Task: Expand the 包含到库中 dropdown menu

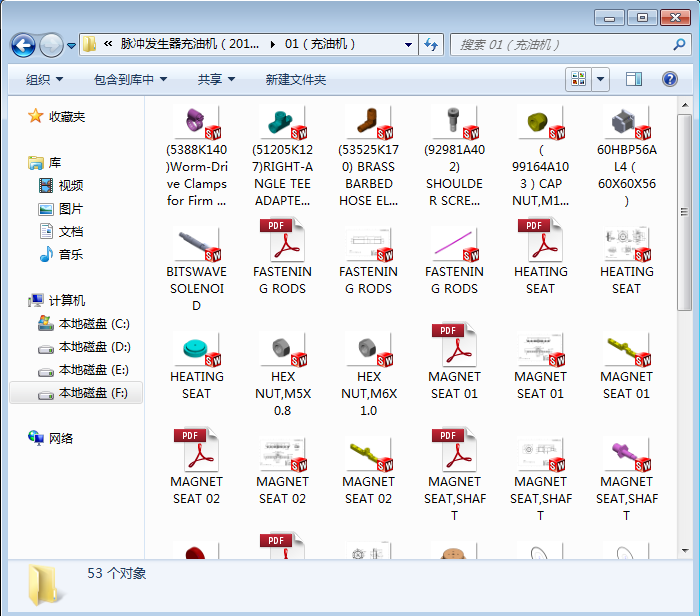Action: tap(130, 79)
